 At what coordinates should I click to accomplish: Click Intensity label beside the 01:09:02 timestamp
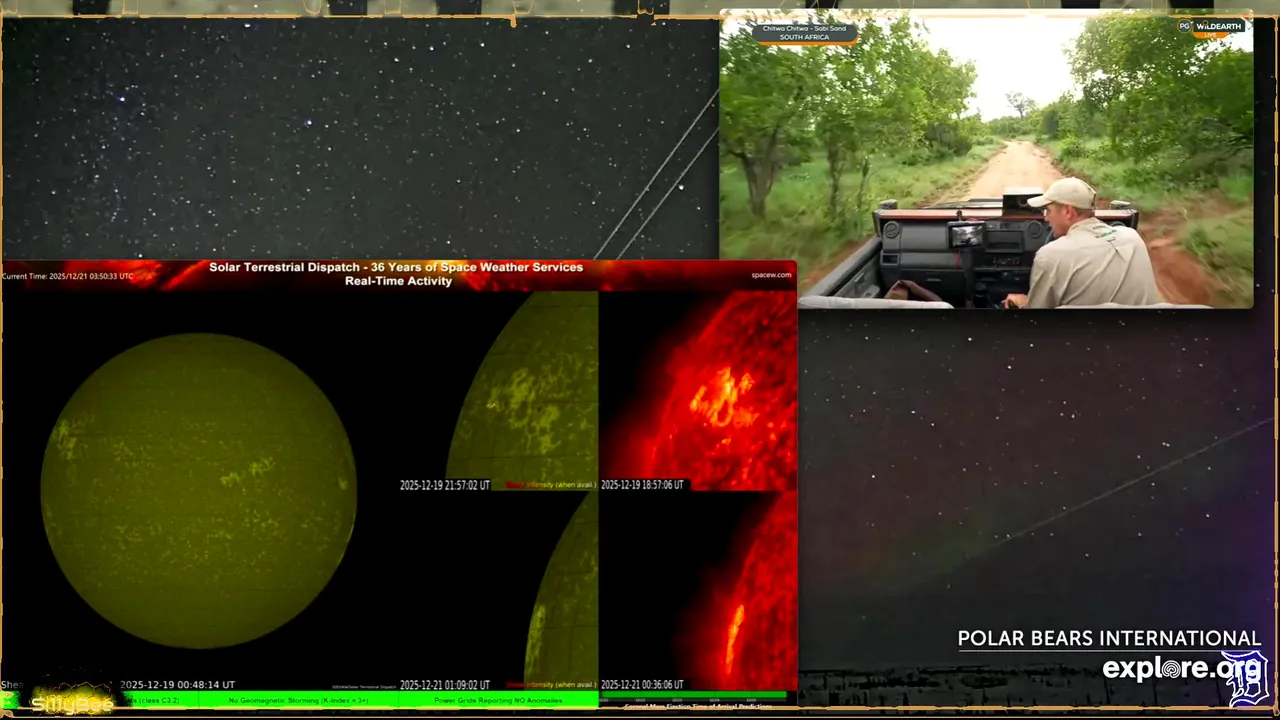click(550, 685)
